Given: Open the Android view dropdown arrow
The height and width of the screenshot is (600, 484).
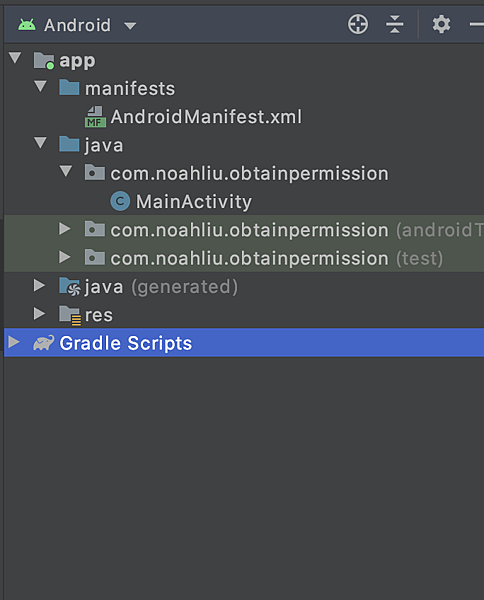Looking at the screenshot, I should pyautogui.click(x=130, y=26).
